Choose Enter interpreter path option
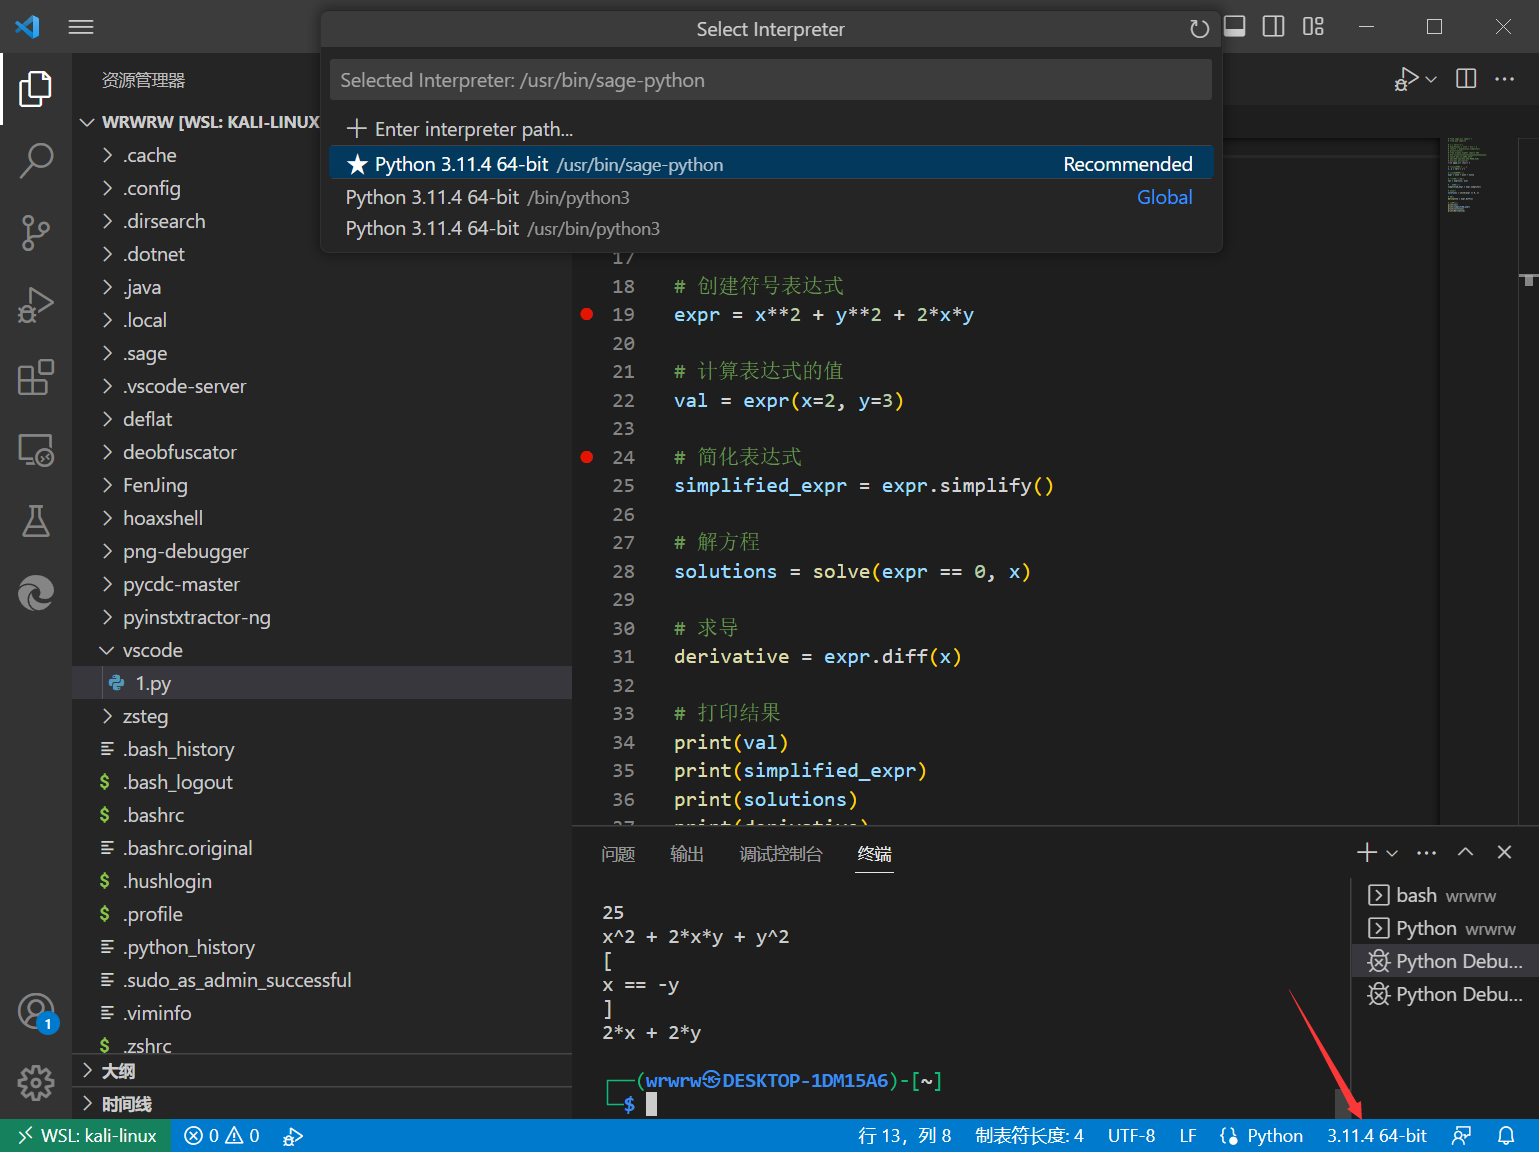 point(473,129)
